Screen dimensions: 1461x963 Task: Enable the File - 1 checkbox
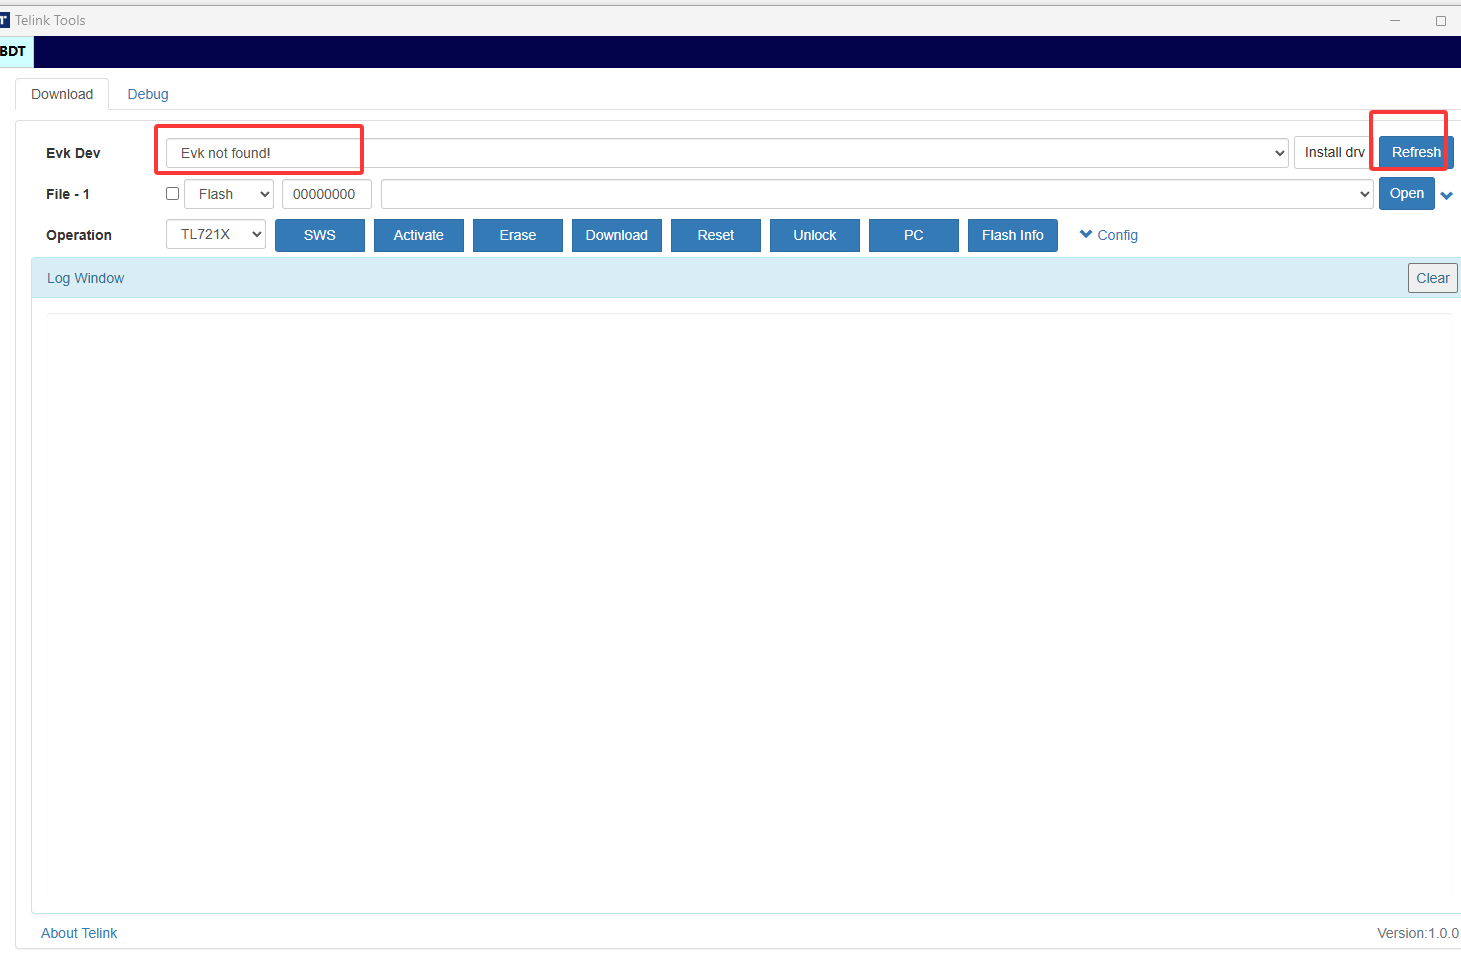coord(173,194)
